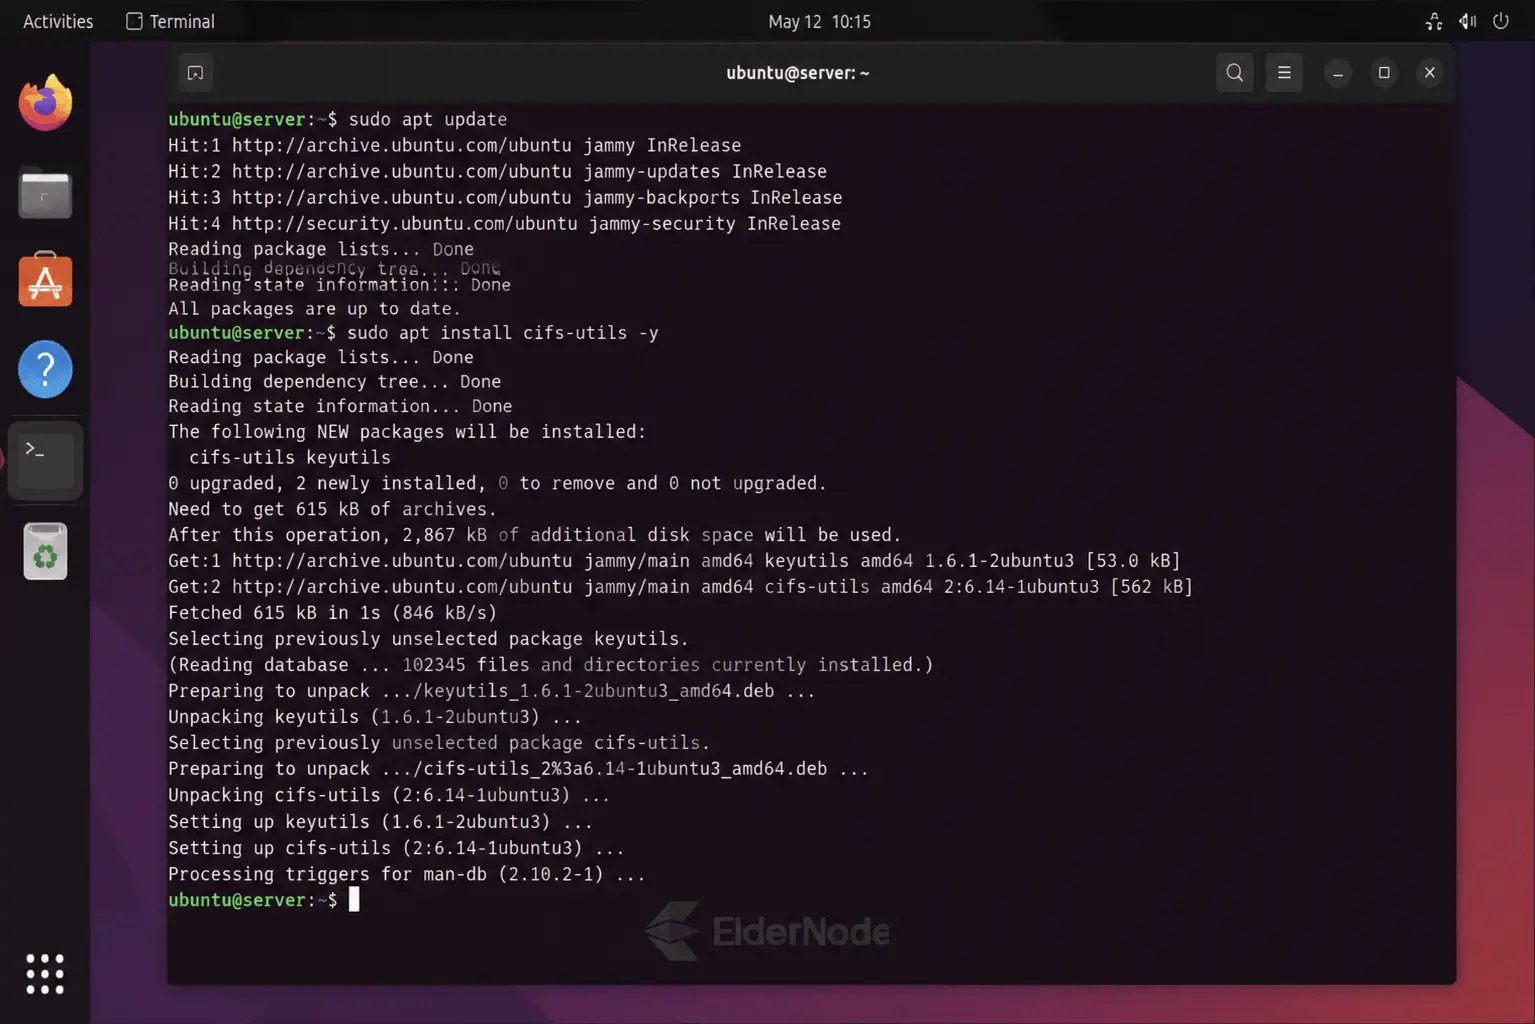The height and width of the screenshot is (1024, 1535).
Task: Click the 'sudo apt update' command text
Action: coord(427,119)
